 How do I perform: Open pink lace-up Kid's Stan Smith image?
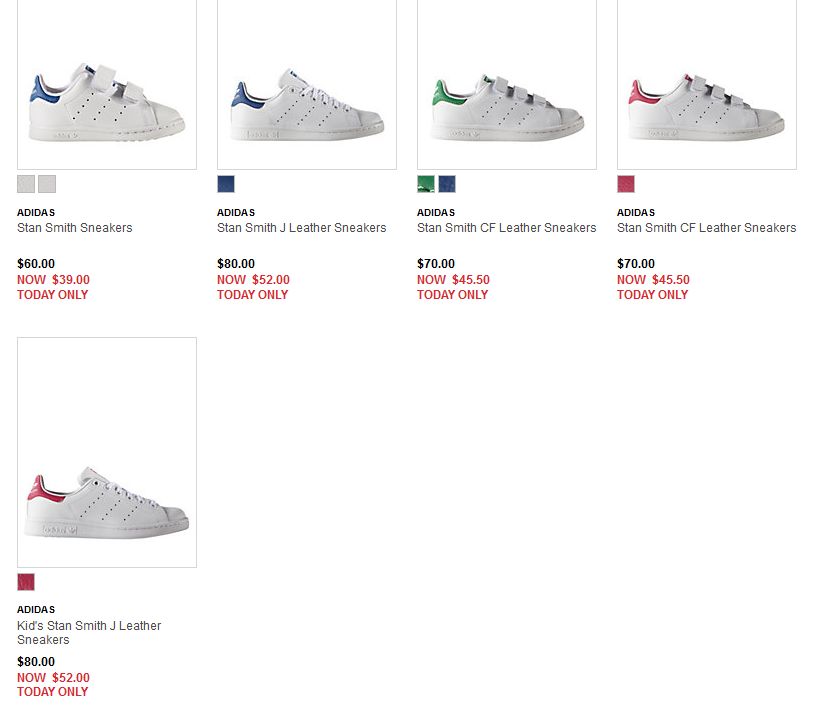[x=107, y=453]
